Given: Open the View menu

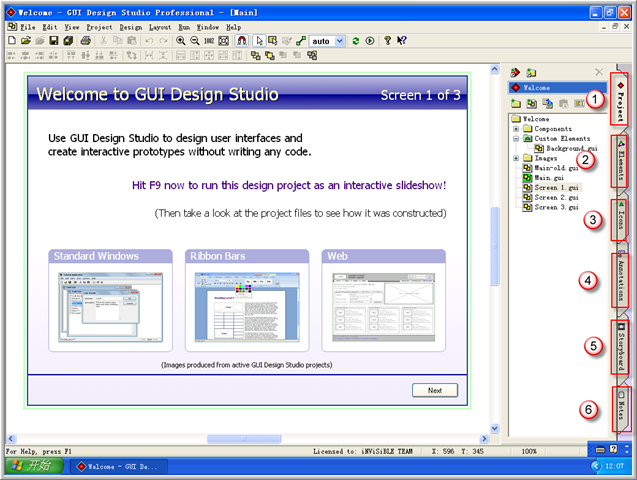Looking at the screenshot, I should tap(72, 27).
